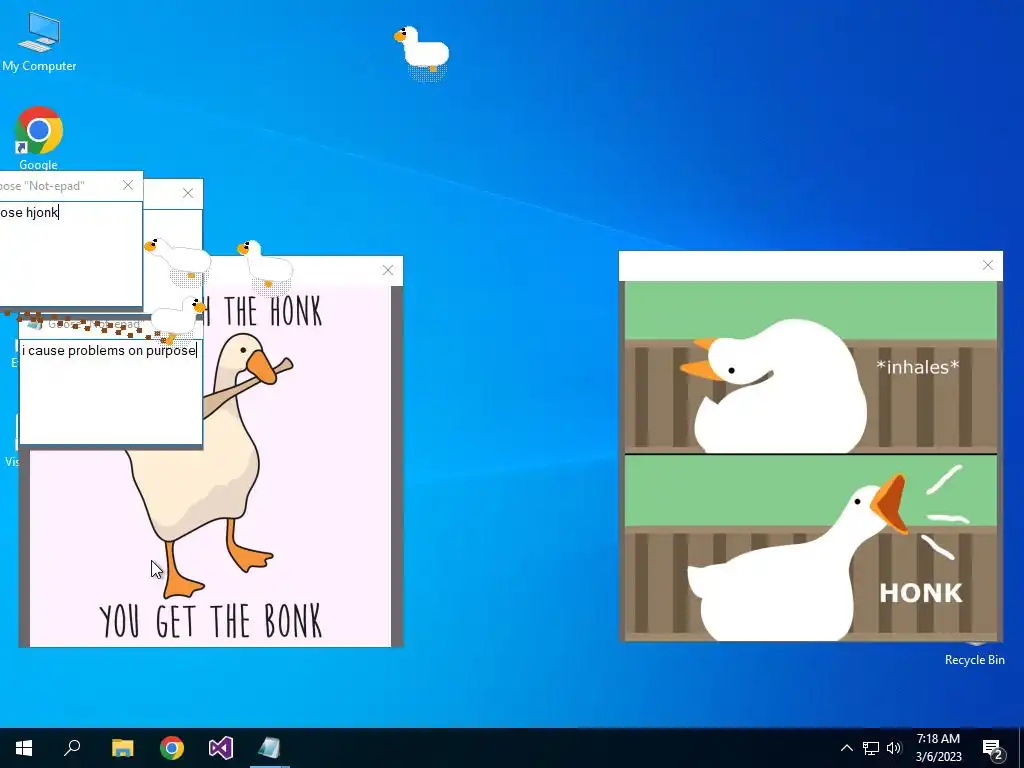Open the taskbar search magnifier
This screenshot has height=768, width=1024.
click(x=72, y=748)
